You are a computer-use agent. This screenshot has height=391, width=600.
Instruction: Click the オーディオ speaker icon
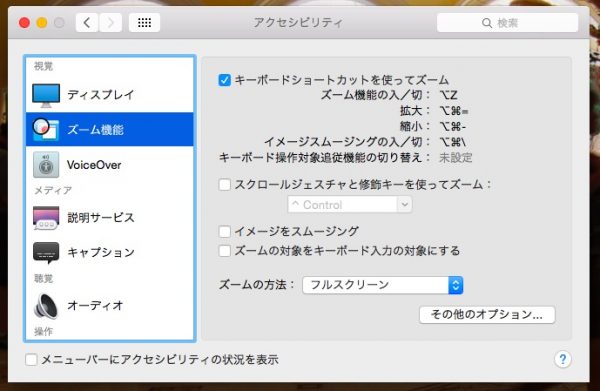pos(46,306)
